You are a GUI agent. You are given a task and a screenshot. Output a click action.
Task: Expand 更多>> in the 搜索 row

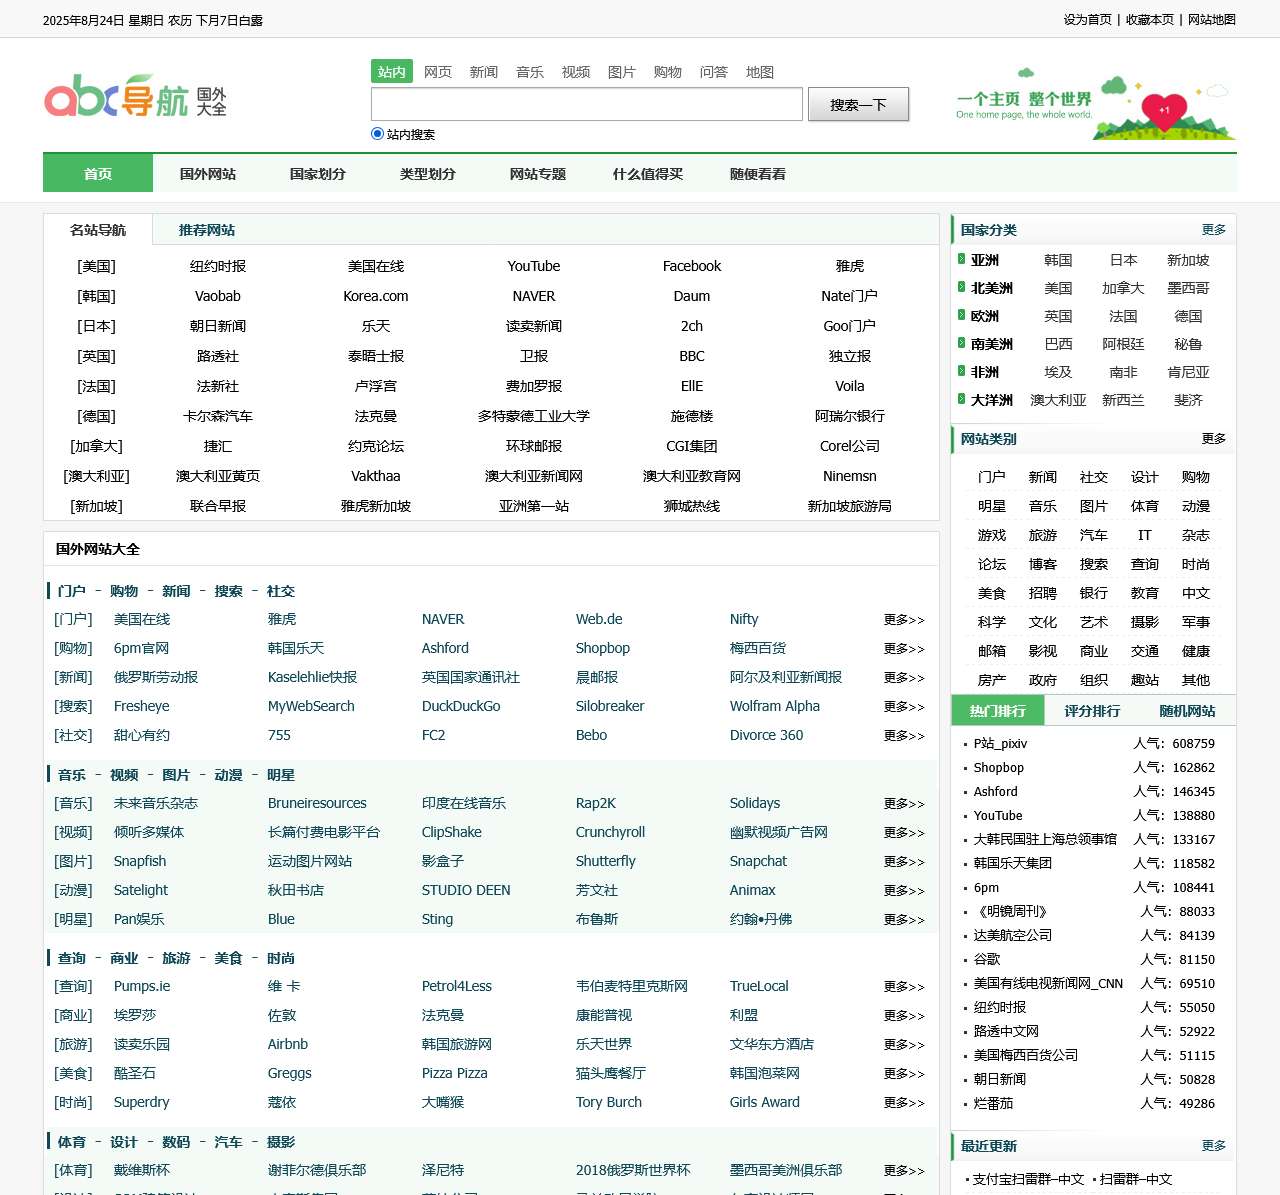(904, 707)
